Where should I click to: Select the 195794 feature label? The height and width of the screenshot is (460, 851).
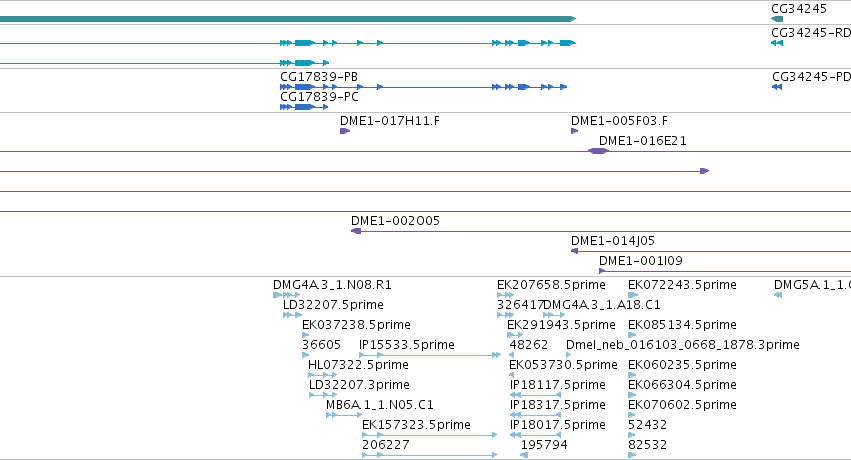544,445
